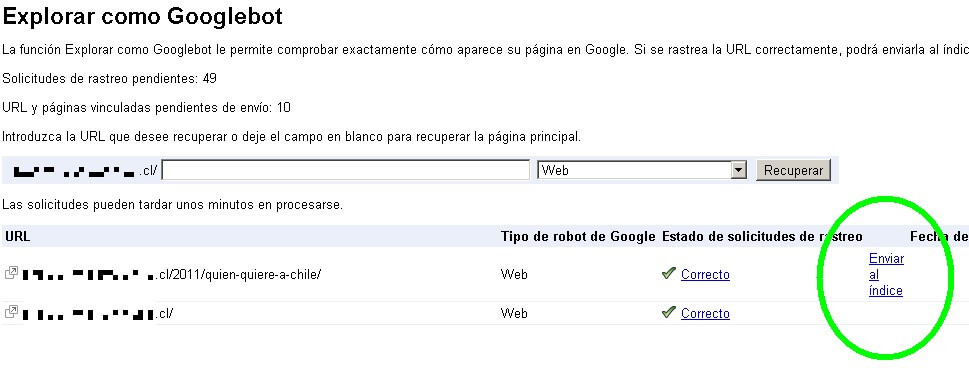Open external link icon for root .cl/ URL
Screen dimensions: 969x368
[11, 312]
